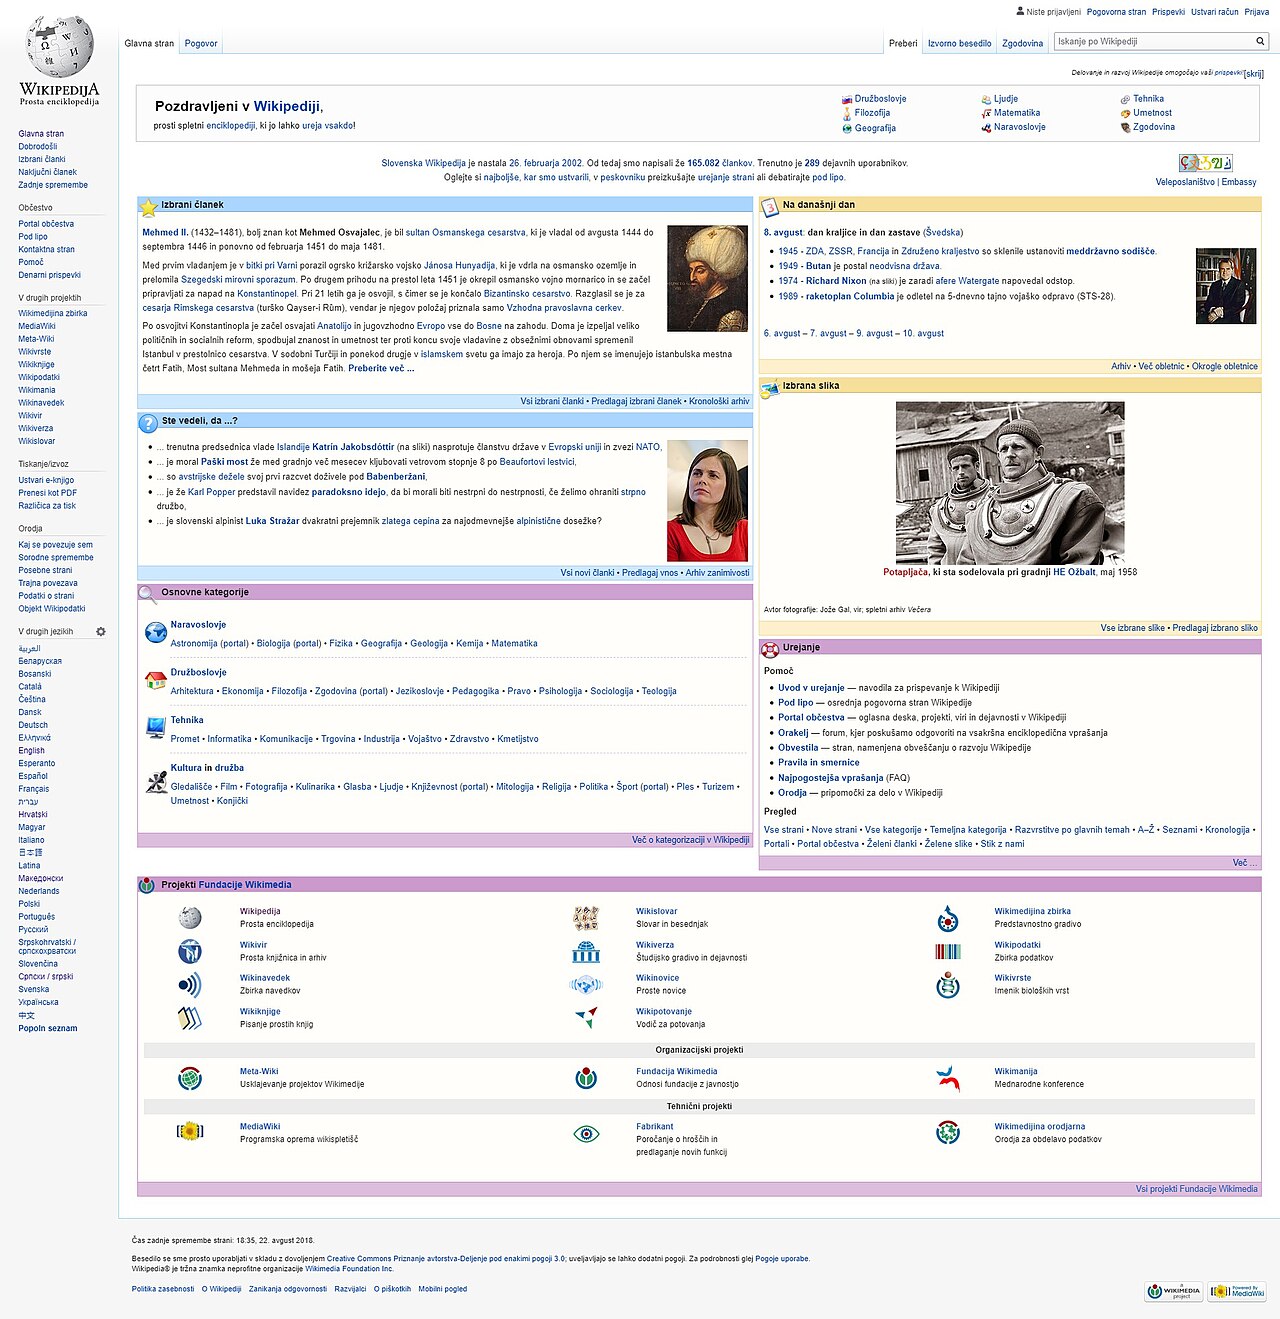Click the Naravoslovje globe category icon

click(x=155, y=632)
